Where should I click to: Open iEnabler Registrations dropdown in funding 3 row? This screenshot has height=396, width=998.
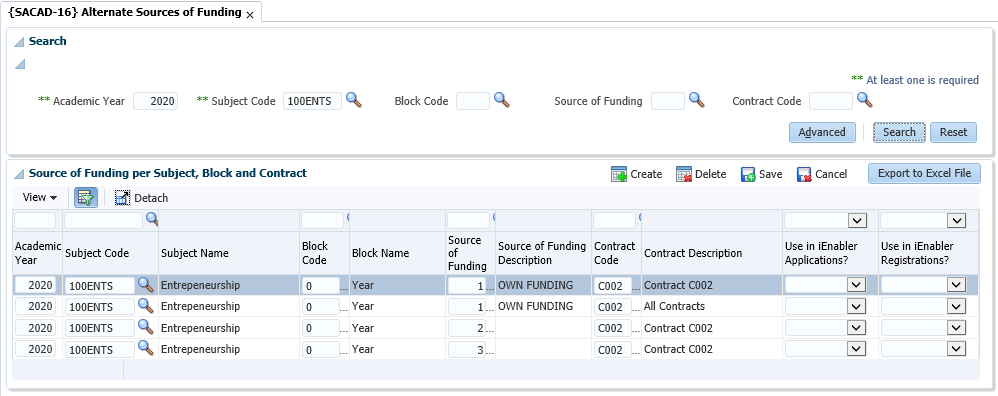point(956,350)
